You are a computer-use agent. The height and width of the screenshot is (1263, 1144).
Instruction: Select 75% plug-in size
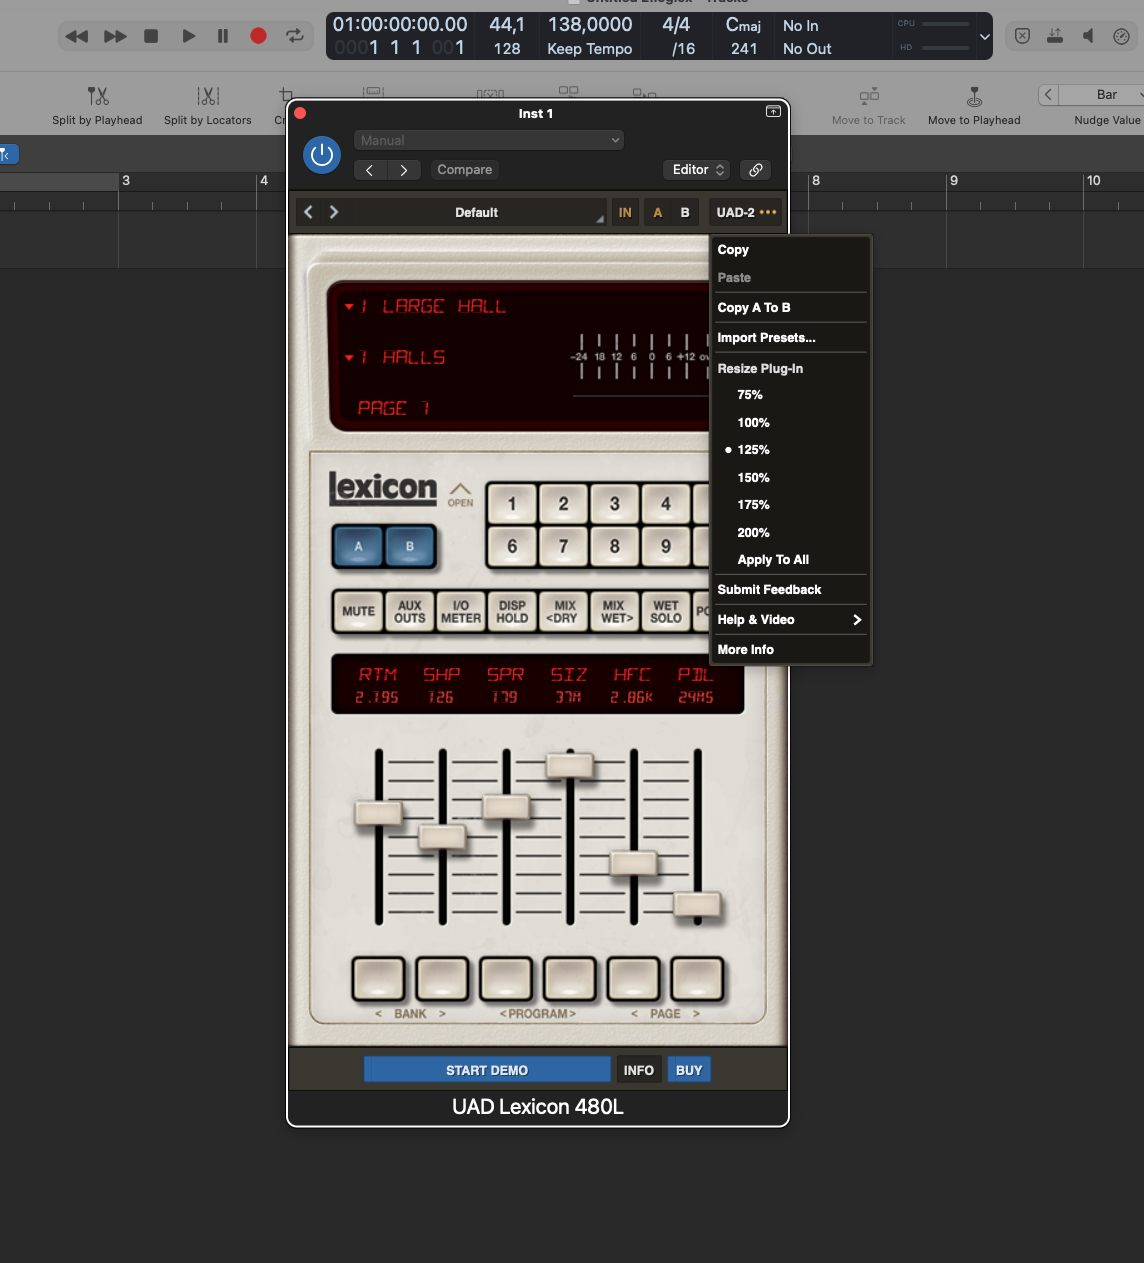tap(790, 395)
